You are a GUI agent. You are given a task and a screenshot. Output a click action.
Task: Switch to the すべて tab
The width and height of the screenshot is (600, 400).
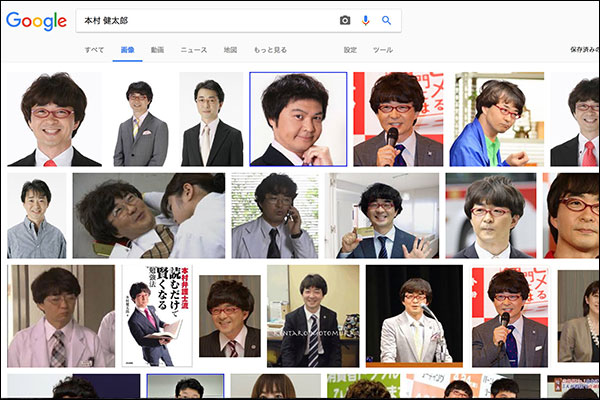click(x=94, y=49)
